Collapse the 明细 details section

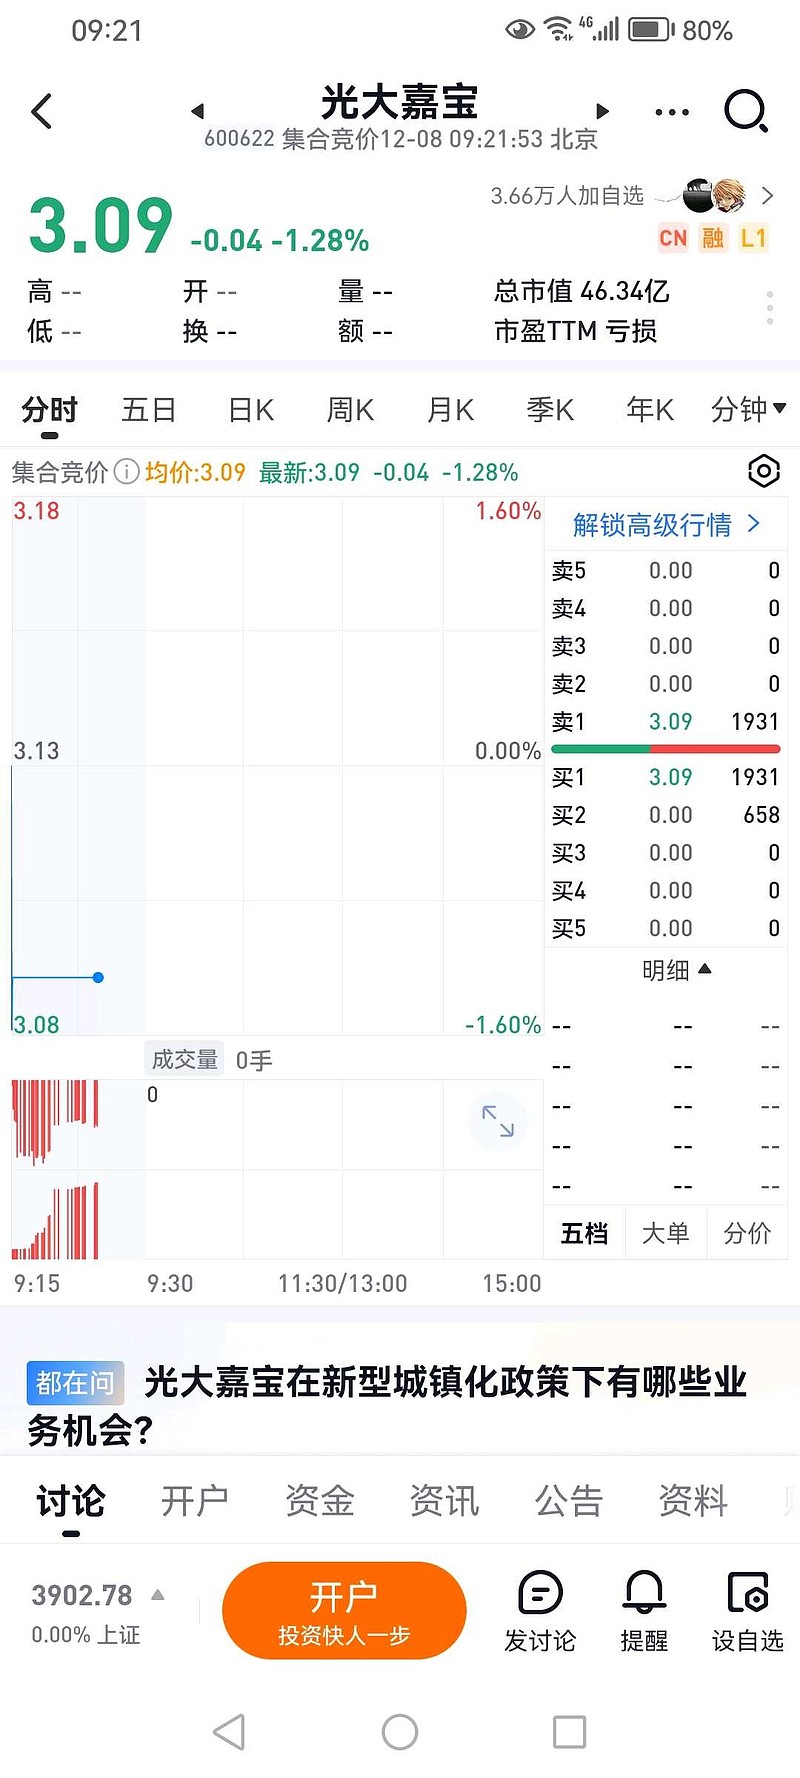(x=676, y=969)
